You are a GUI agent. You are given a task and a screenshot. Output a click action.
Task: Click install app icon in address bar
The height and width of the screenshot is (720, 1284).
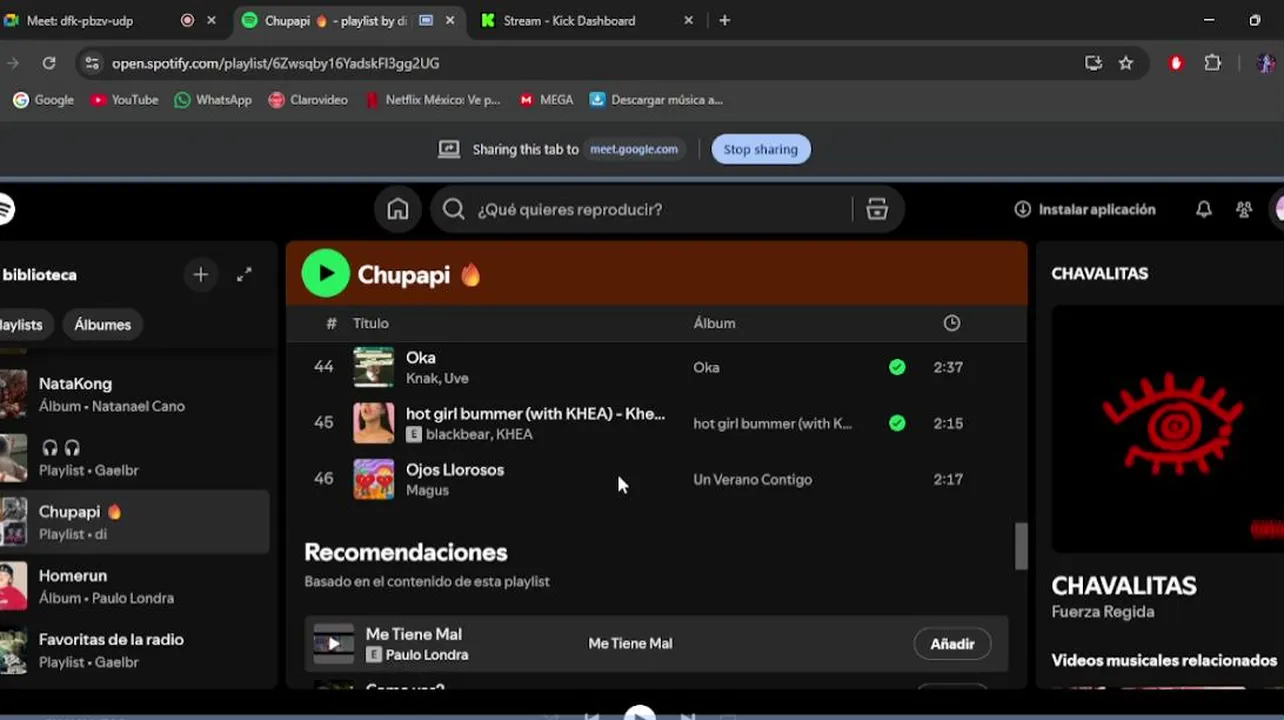1093,63
